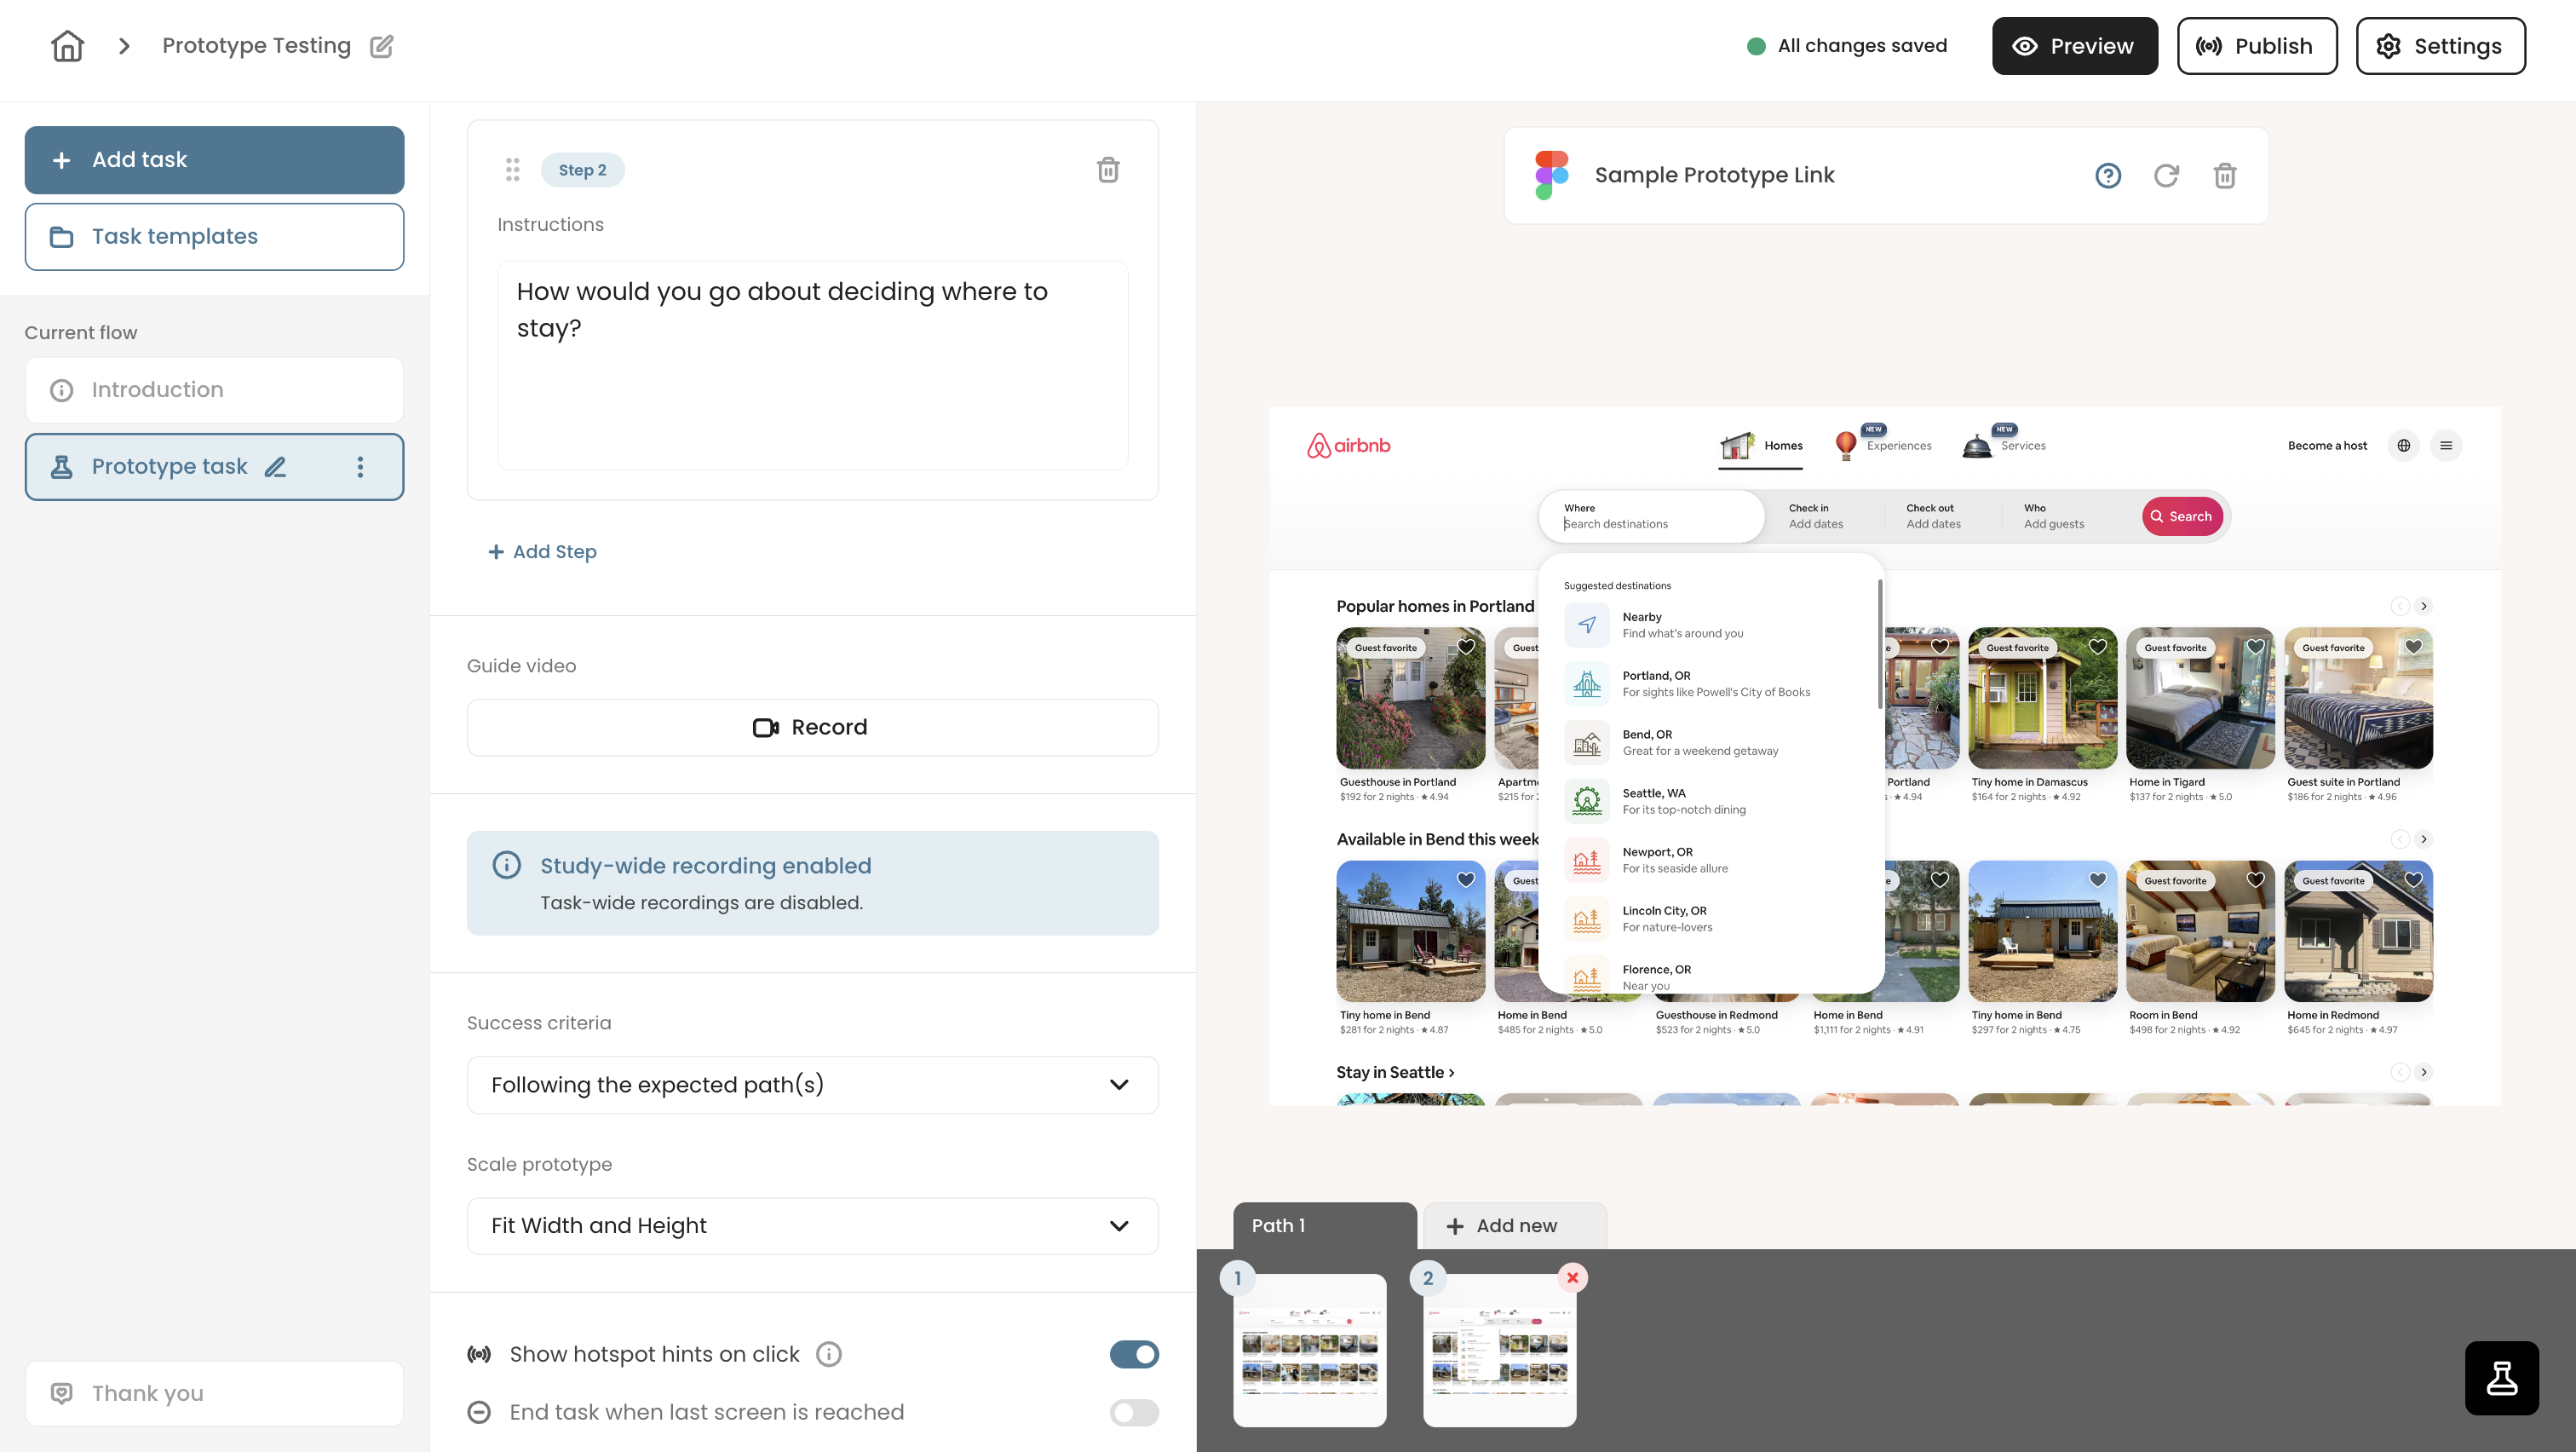Open Prototype task three-dot menu
Screen dimensions: 2576x1452
360,467
